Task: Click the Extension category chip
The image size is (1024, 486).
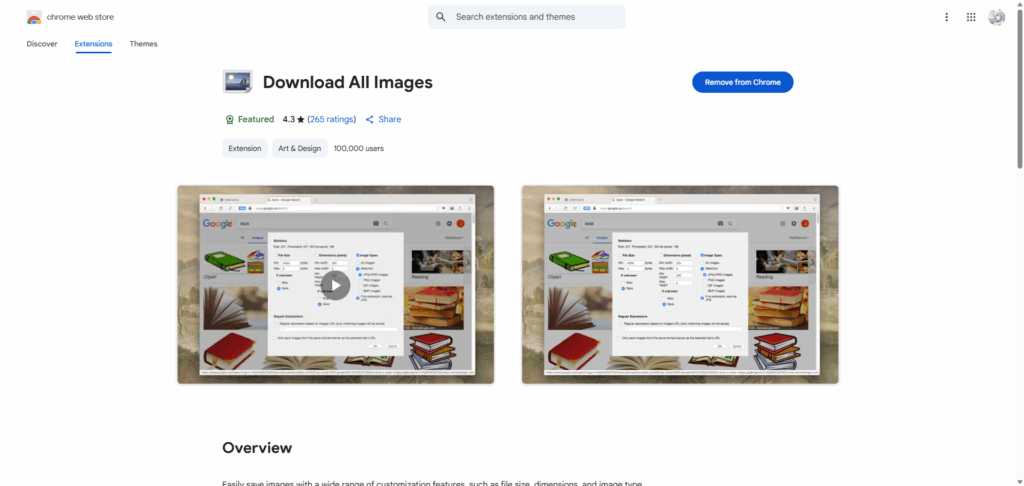Action: (245, 148)
